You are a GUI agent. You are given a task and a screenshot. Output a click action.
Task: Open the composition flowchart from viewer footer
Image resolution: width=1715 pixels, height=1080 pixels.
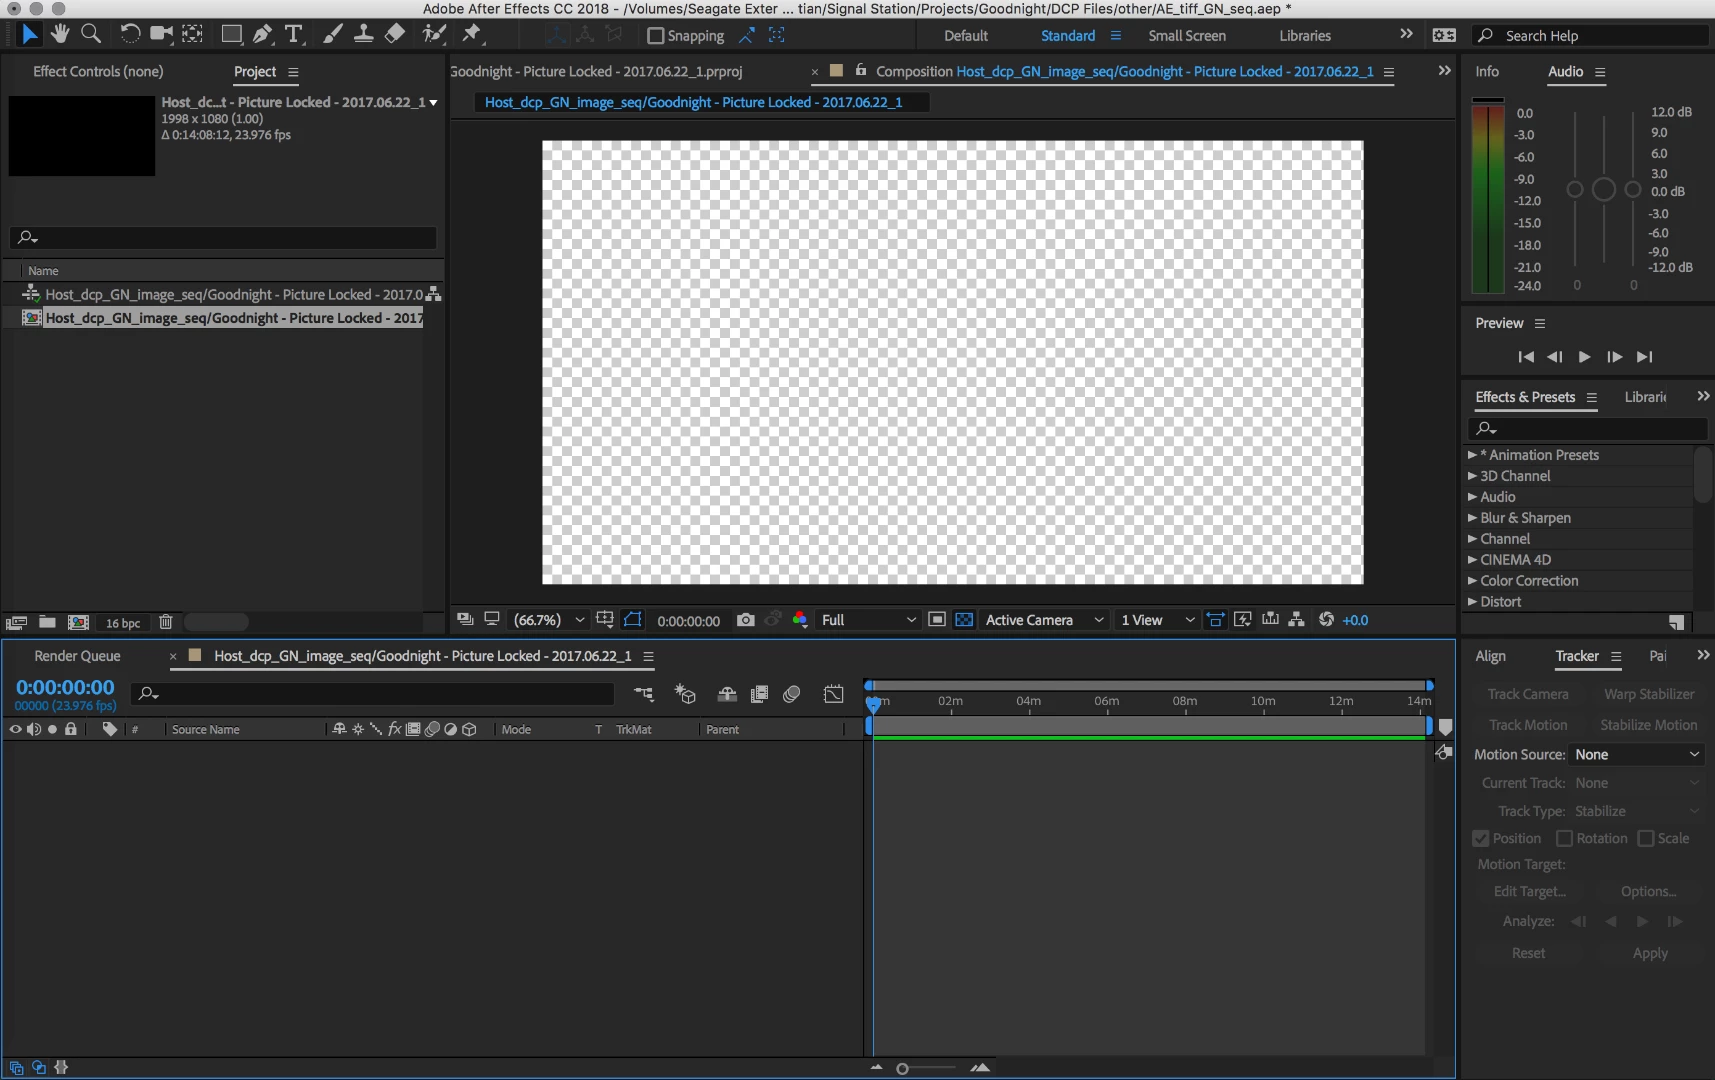tap(1297, 620)
